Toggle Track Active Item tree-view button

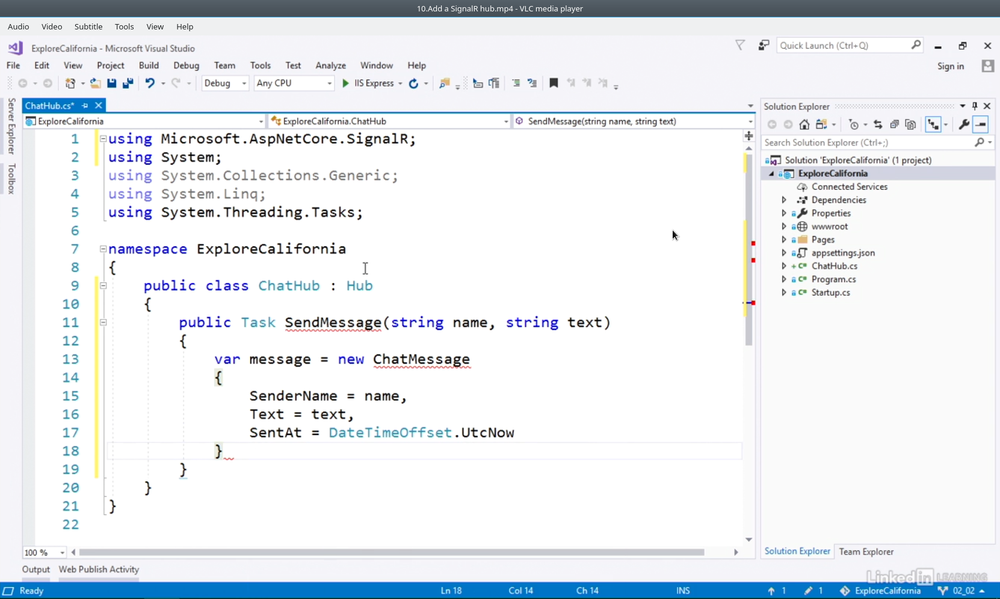click(x=934, y=124)
